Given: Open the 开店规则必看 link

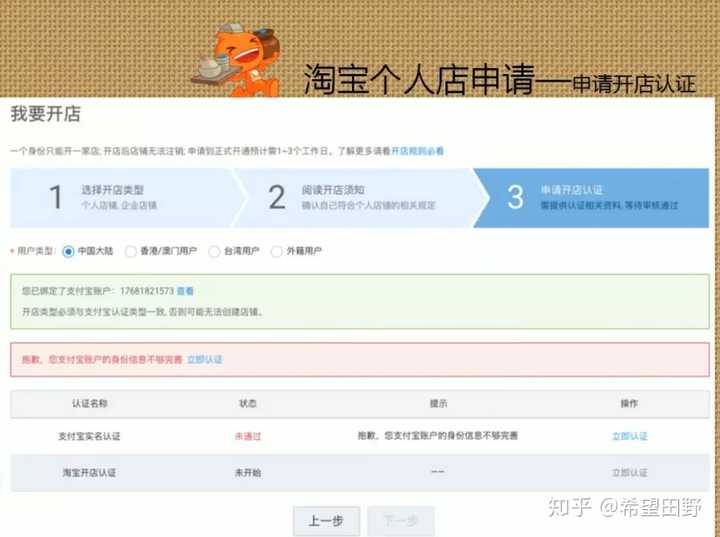Looking at the screenshot, I should pyautogui.click(x=417, y=151).
